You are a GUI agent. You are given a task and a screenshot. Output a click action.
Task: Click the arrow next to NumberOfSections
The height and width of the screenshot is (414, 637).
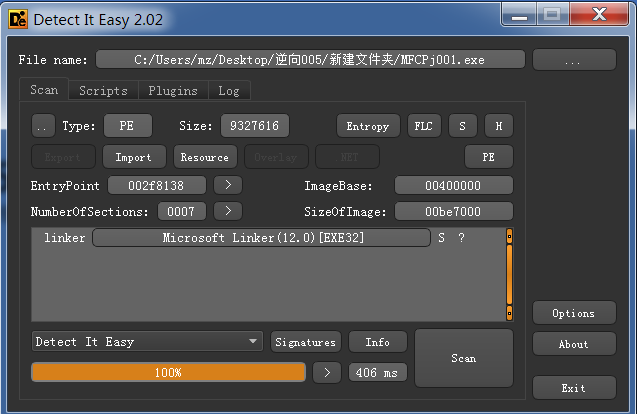[228, 211]
